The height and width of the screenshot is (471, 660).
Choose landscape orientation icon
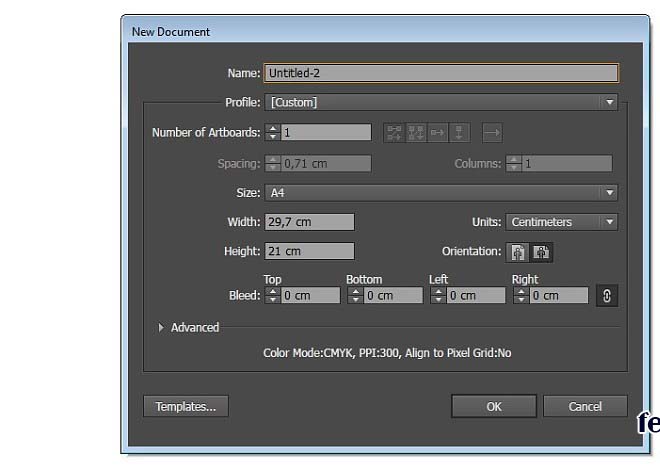click(541, 252)
